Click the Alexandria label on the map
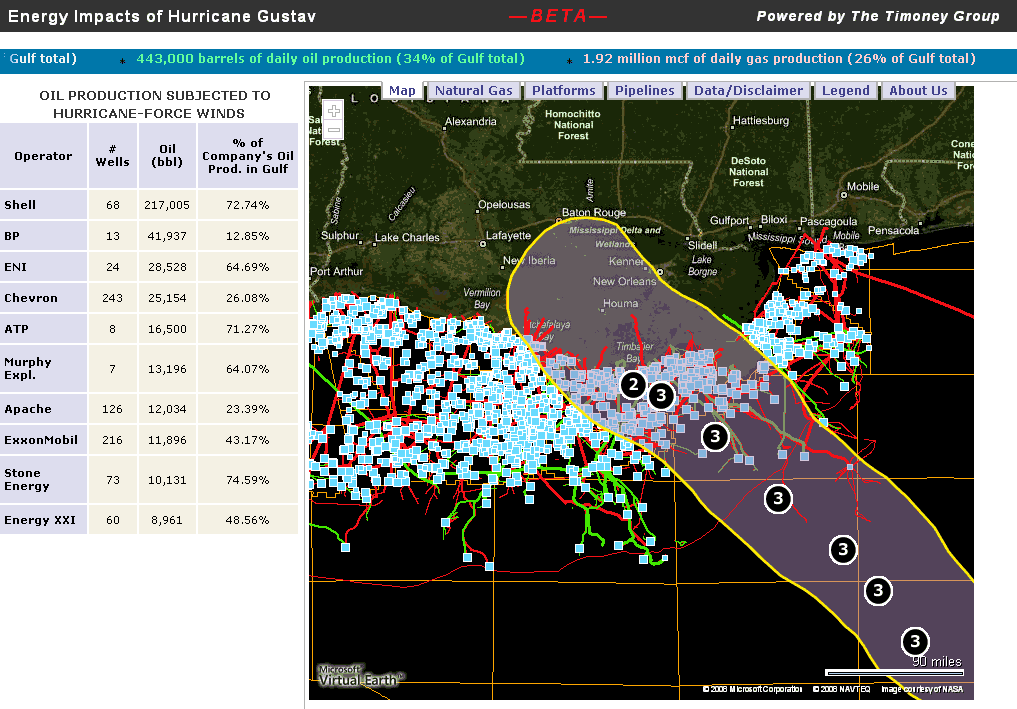This screenshot has height=709, width=1017. click(470, 122)
